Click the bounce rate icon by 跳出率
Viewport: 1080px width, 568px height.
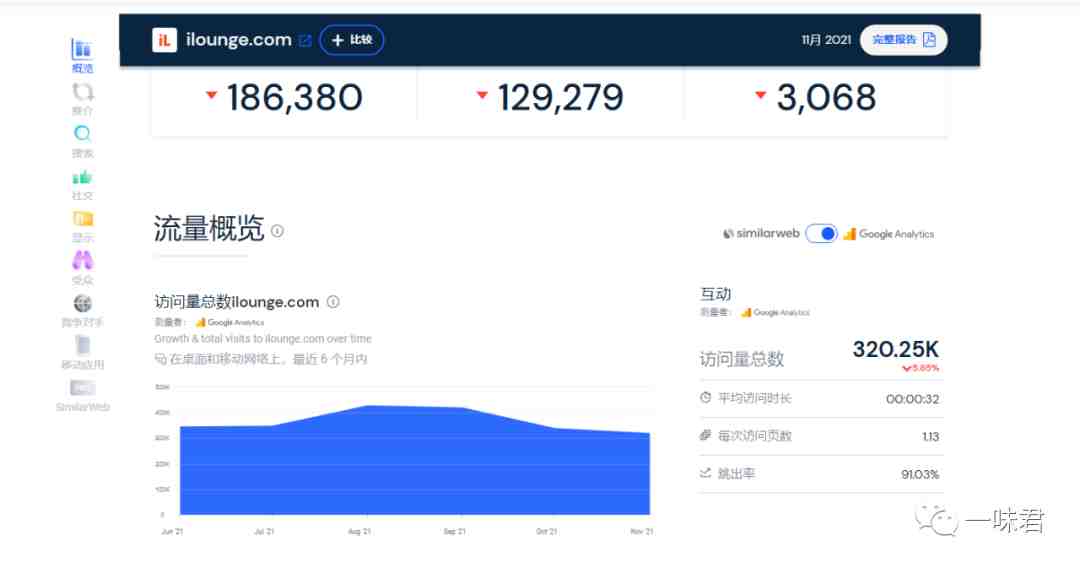[x=705, y=473]
